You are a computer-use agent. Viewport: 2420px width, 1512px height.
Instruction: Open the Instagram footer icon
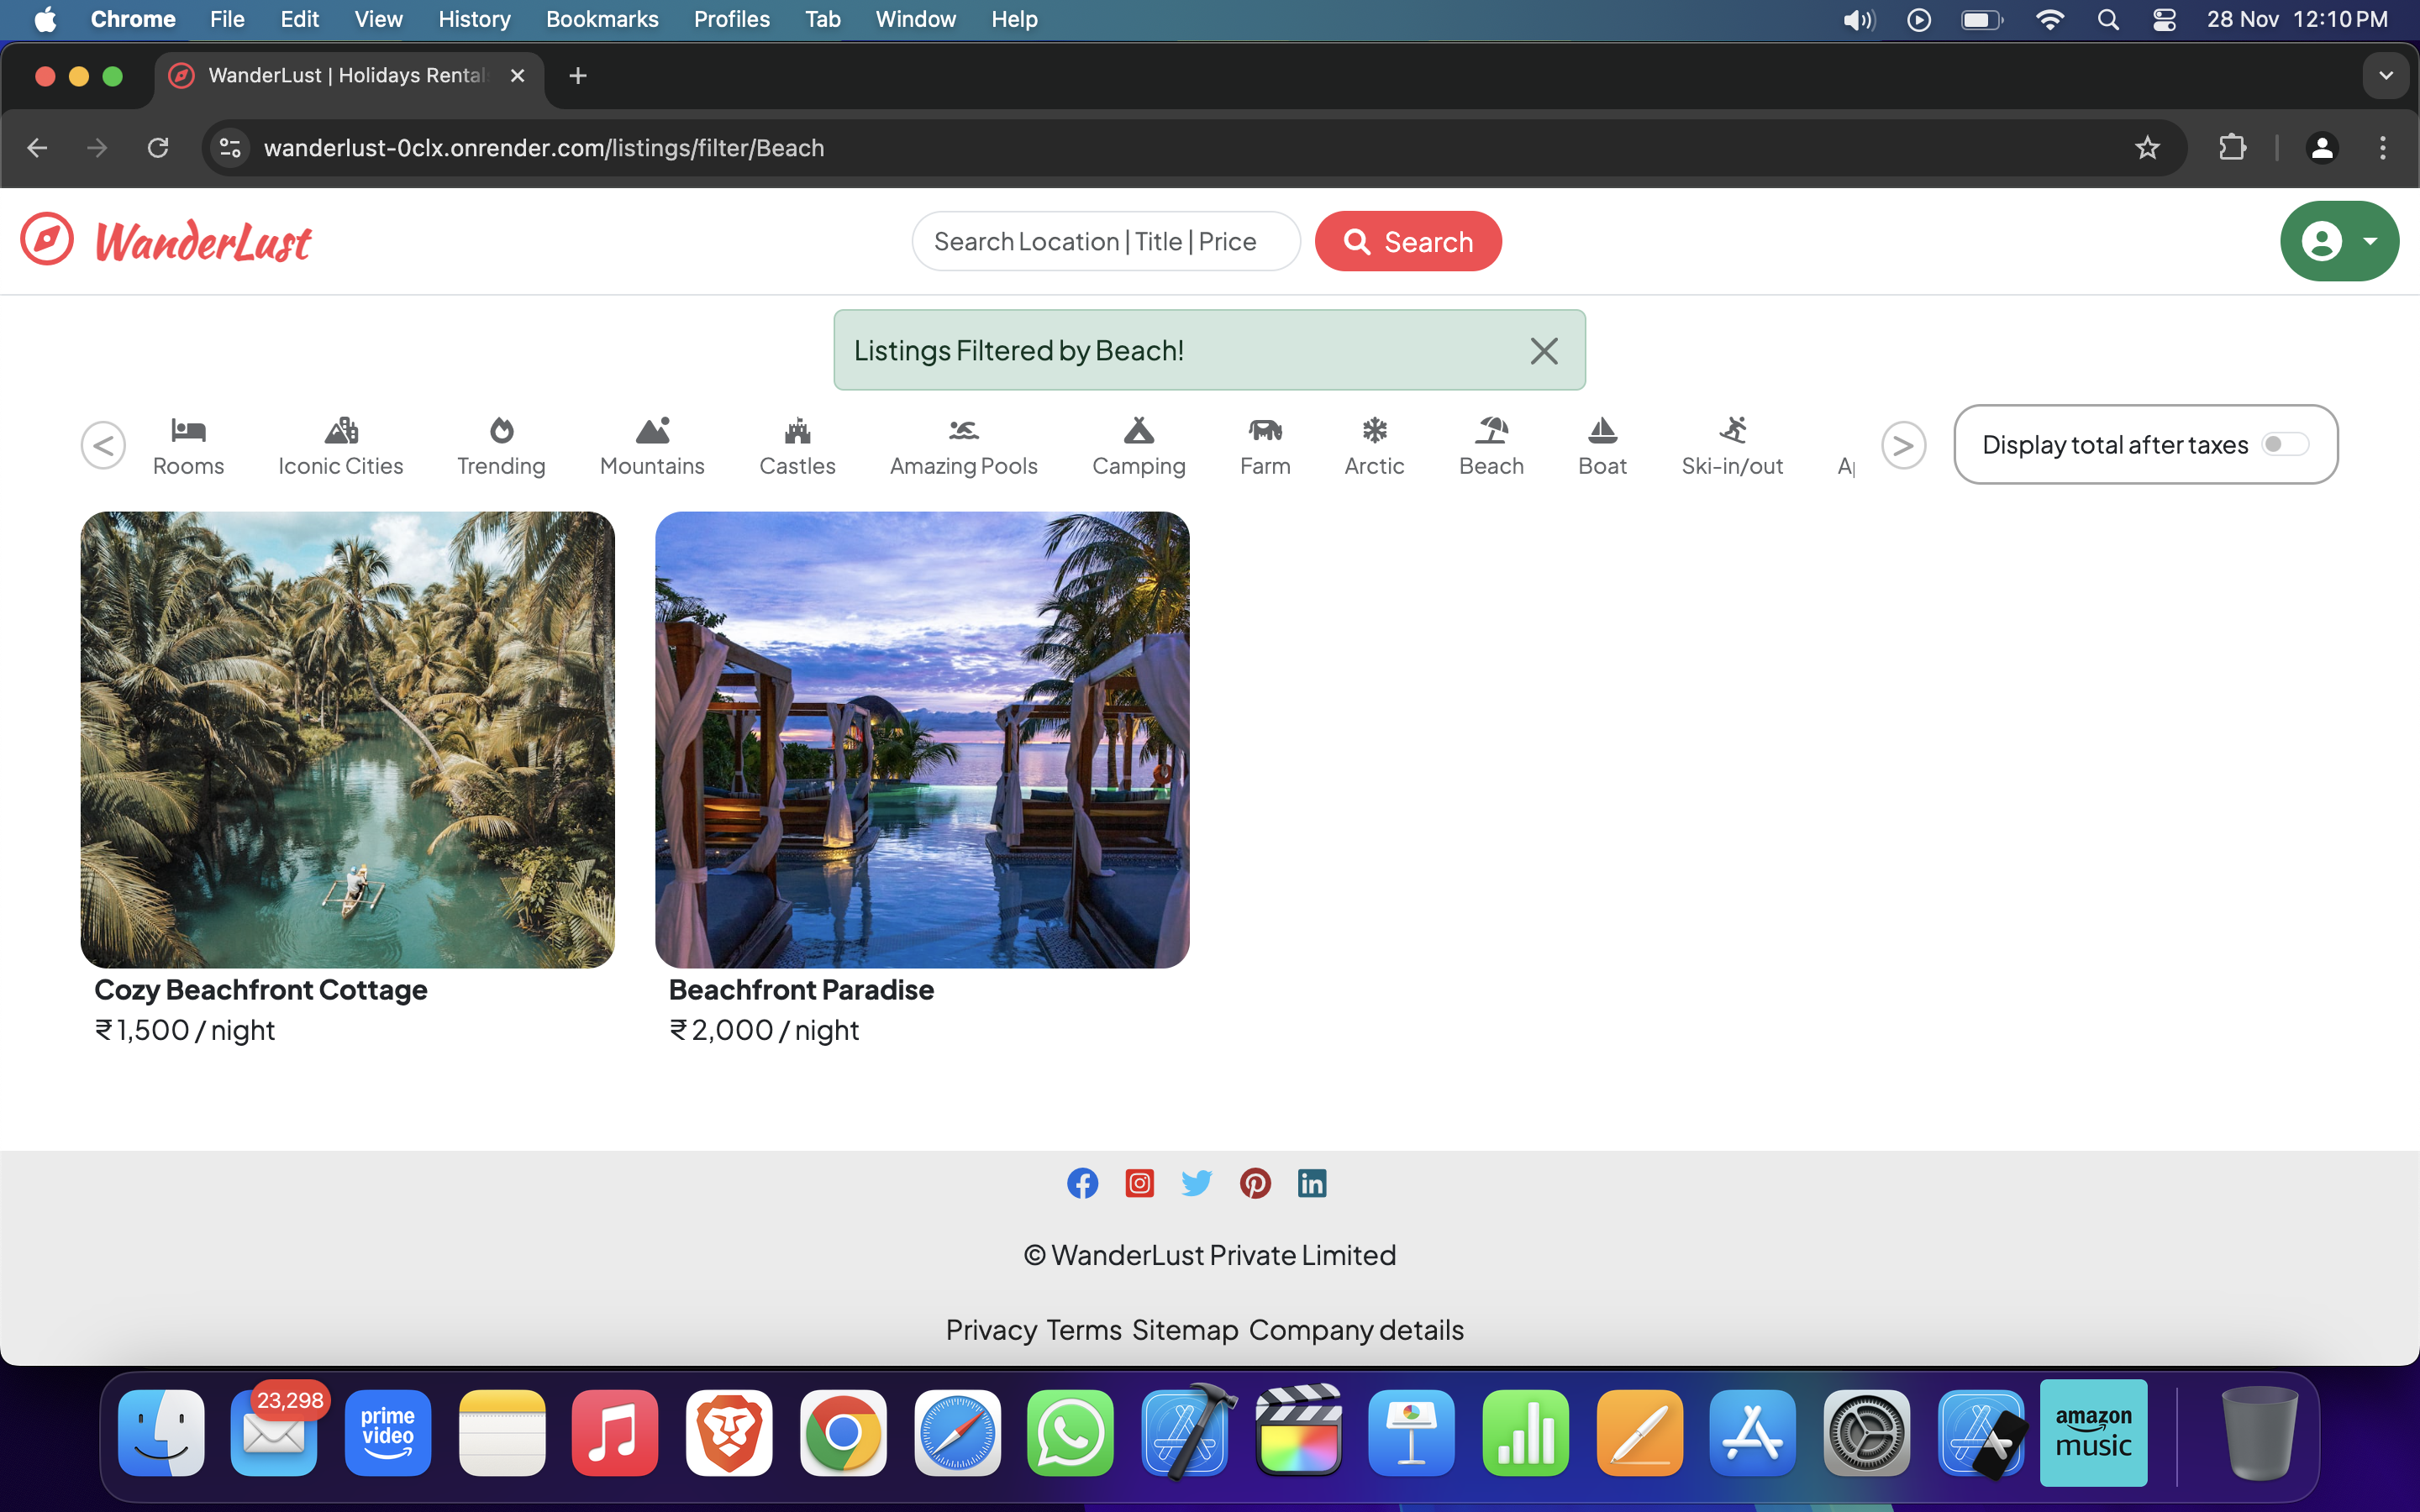[x=1139, y=1183]
